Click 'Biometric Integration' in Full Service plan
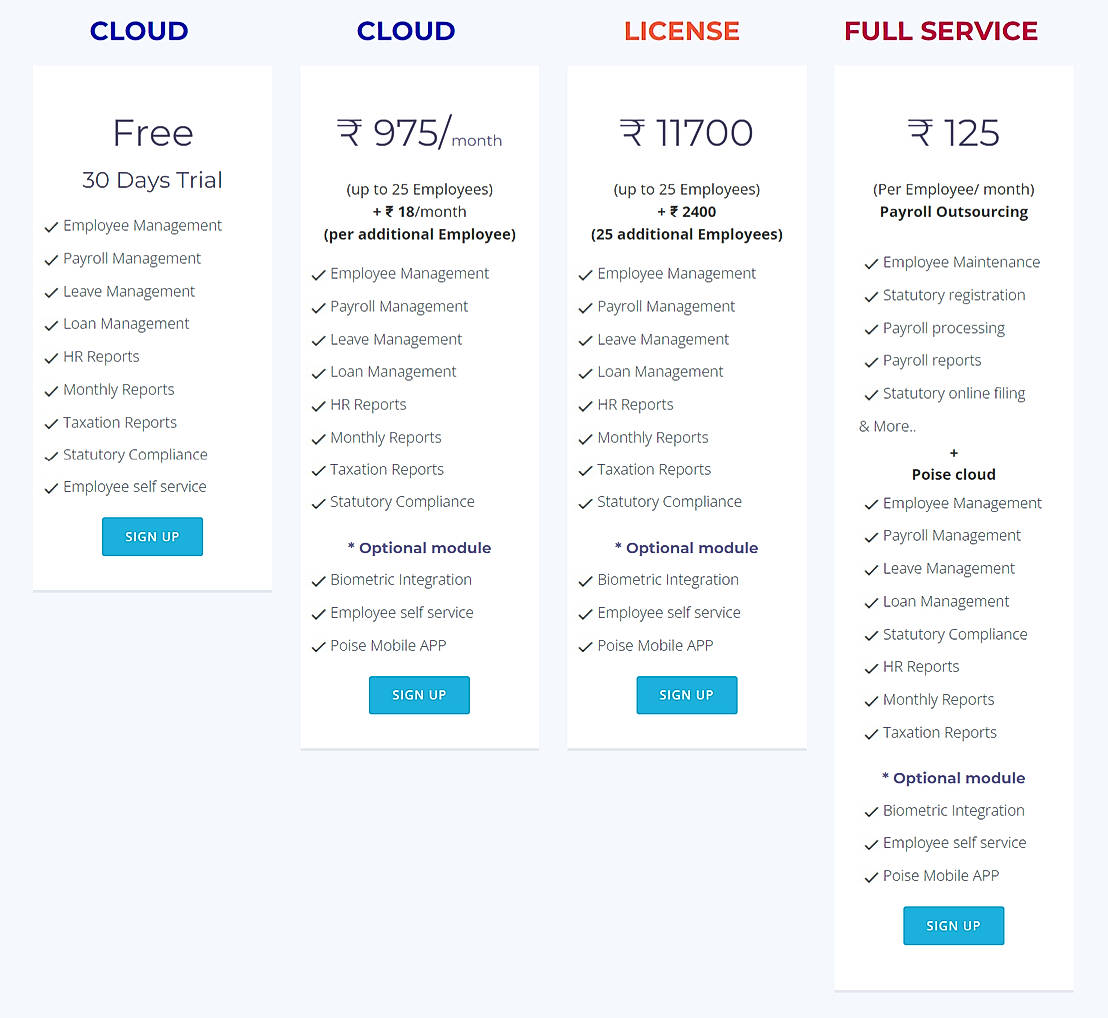The height and width of the screenshot is (1018, 1108). click(x=954, y=811)
